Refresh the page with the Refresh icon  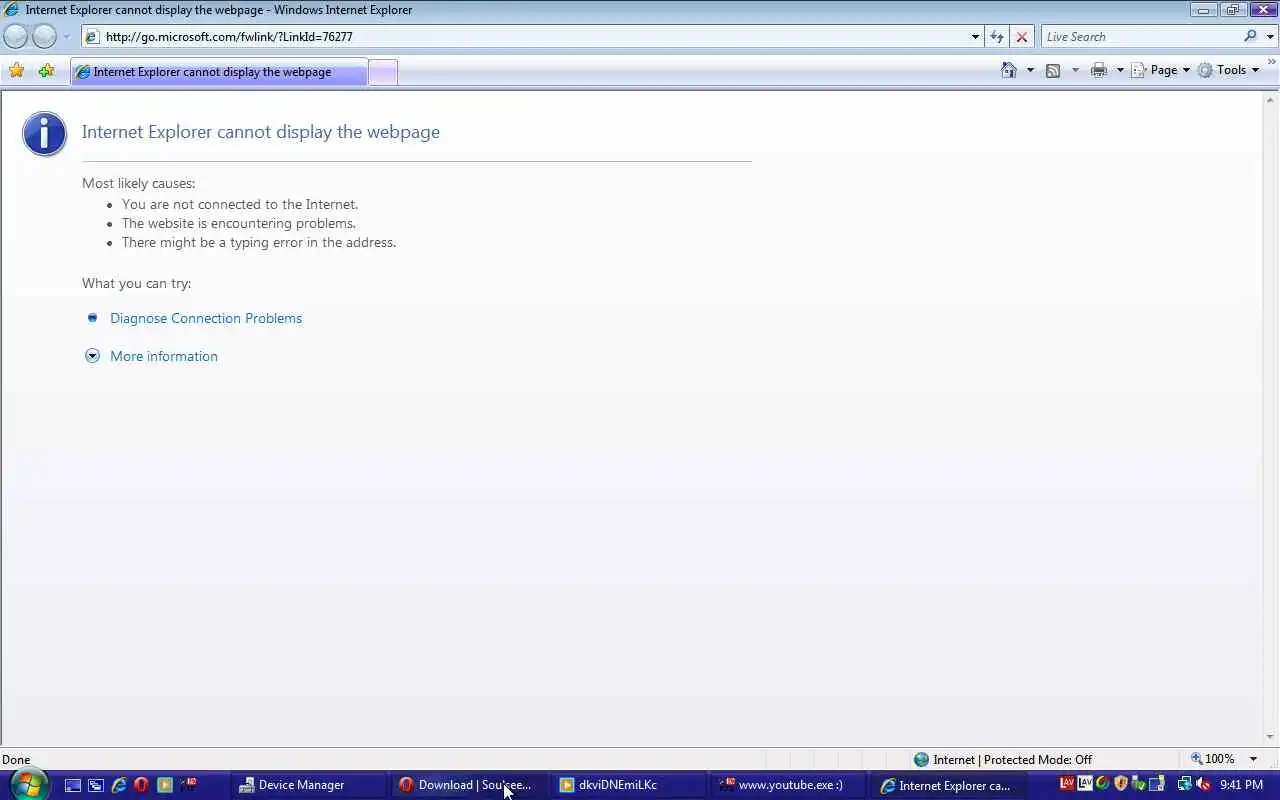click(x=997, y=37)
